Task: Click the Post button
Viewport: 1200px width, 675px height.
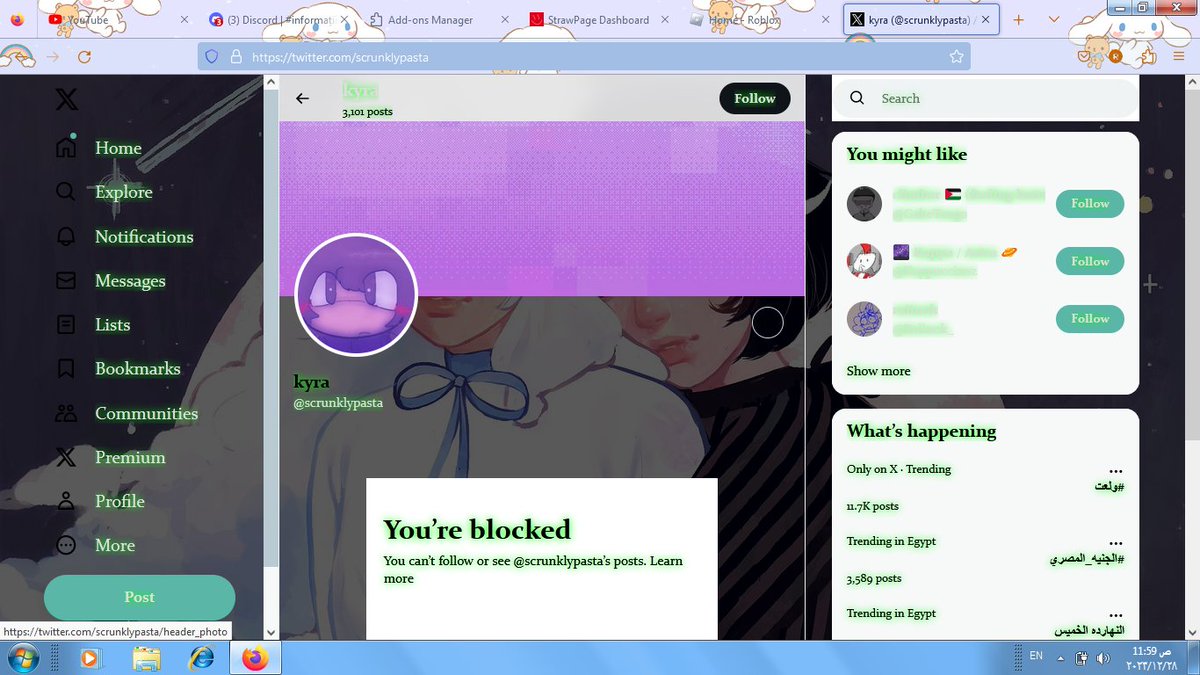Action: click(x=139, y=597)
